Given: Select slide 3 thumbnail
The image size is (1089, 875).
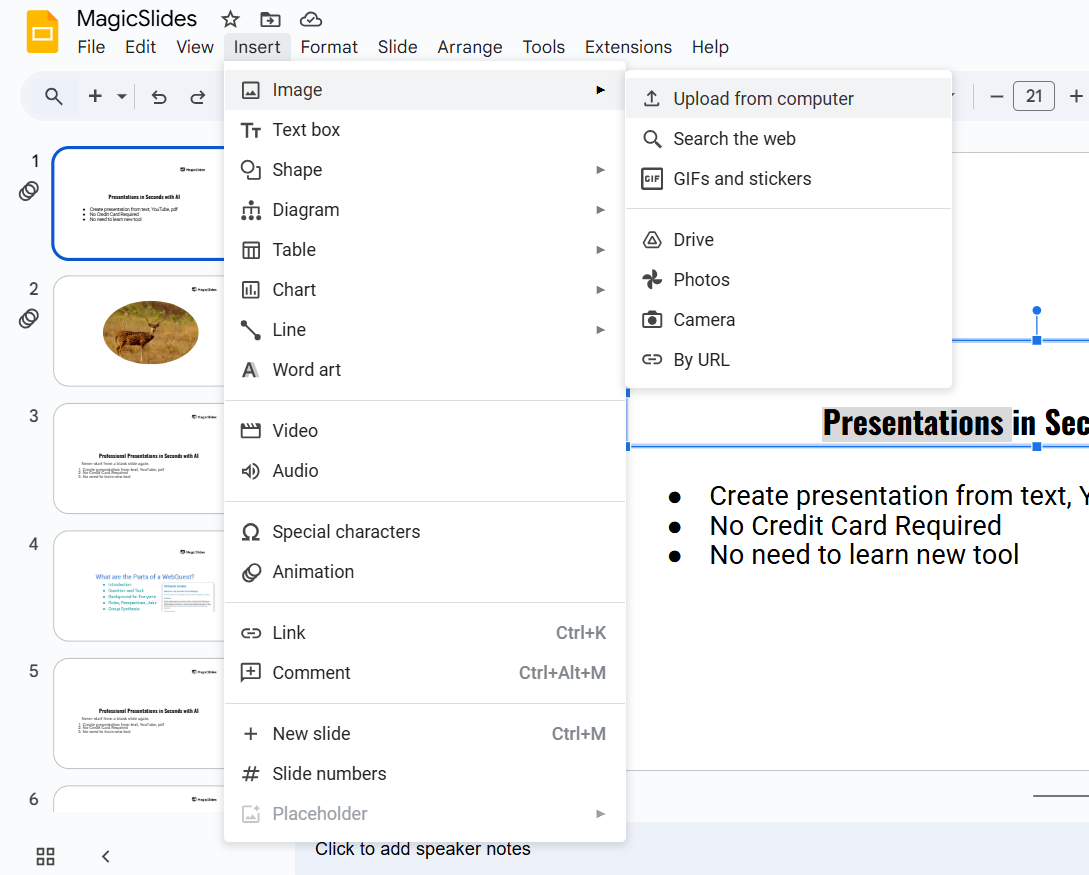Looking at the screenshot, I should pyautogui.click(x=139, y=458).
